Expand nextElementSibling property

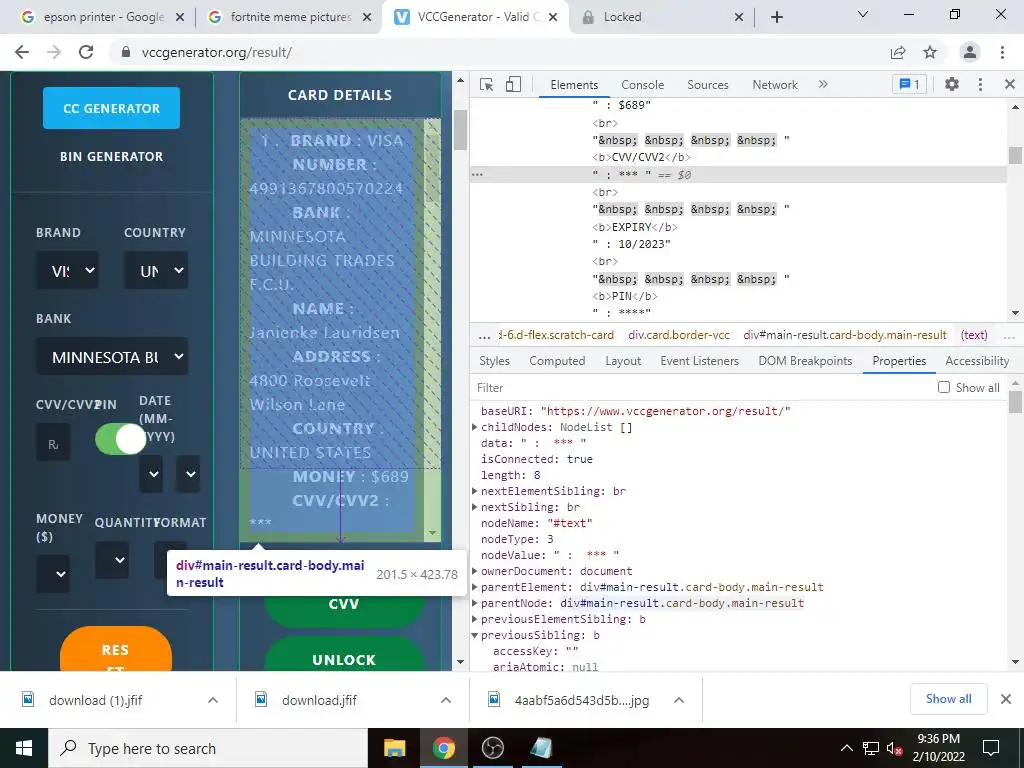(475, 491)
